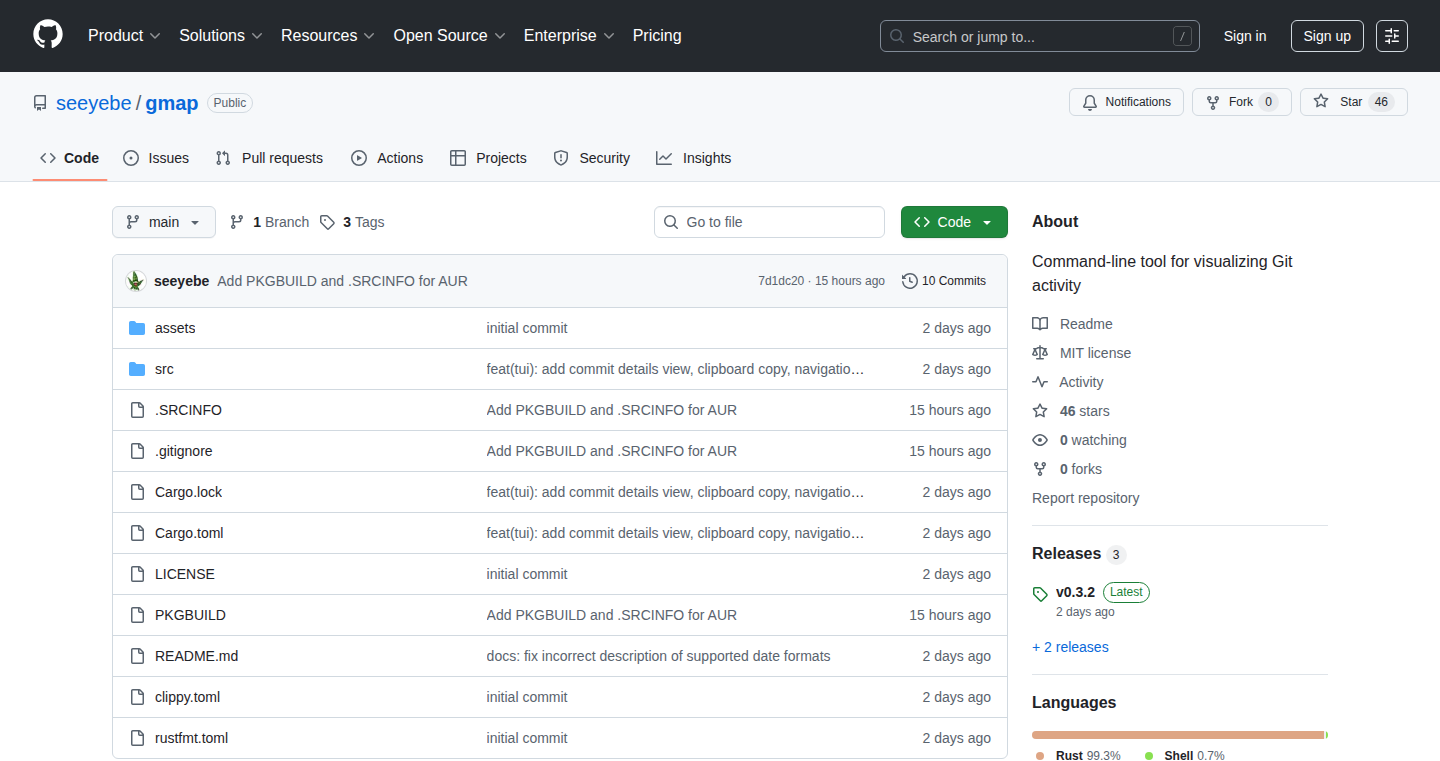The width and height of the screenshot is (1440, 761).
Task: Click the Notifications button
Action: [1127, 102]
